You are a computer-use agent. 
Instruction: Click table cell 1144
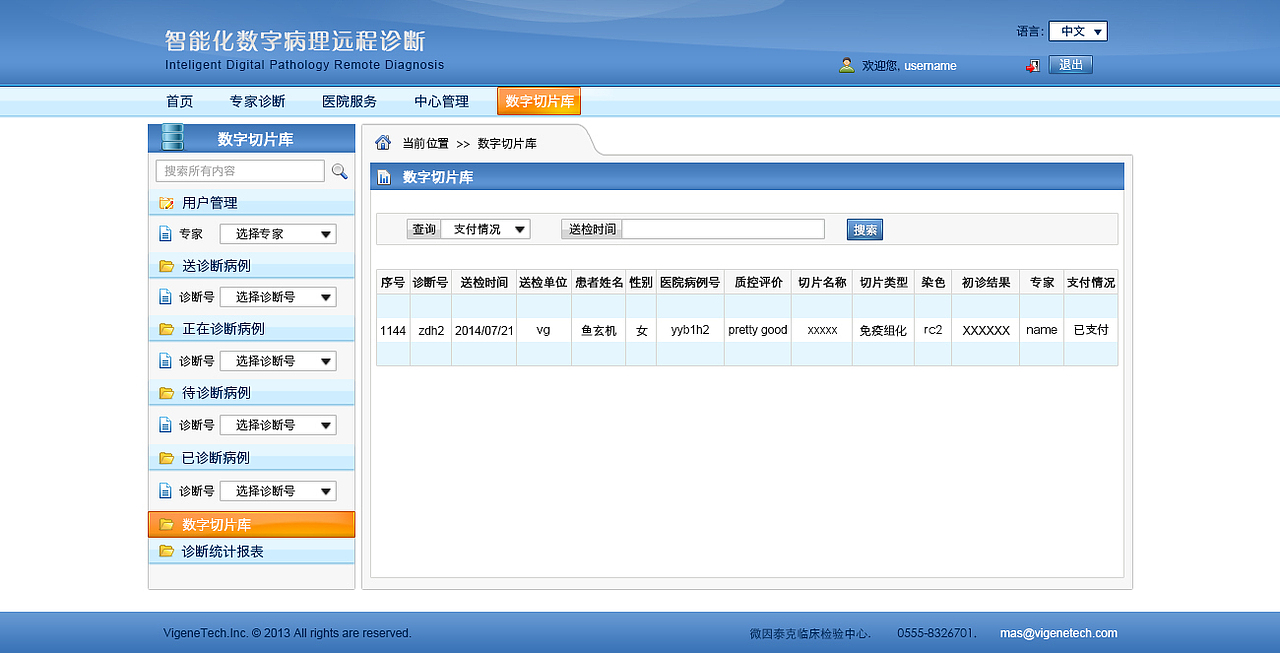click(x=393, y=330)
